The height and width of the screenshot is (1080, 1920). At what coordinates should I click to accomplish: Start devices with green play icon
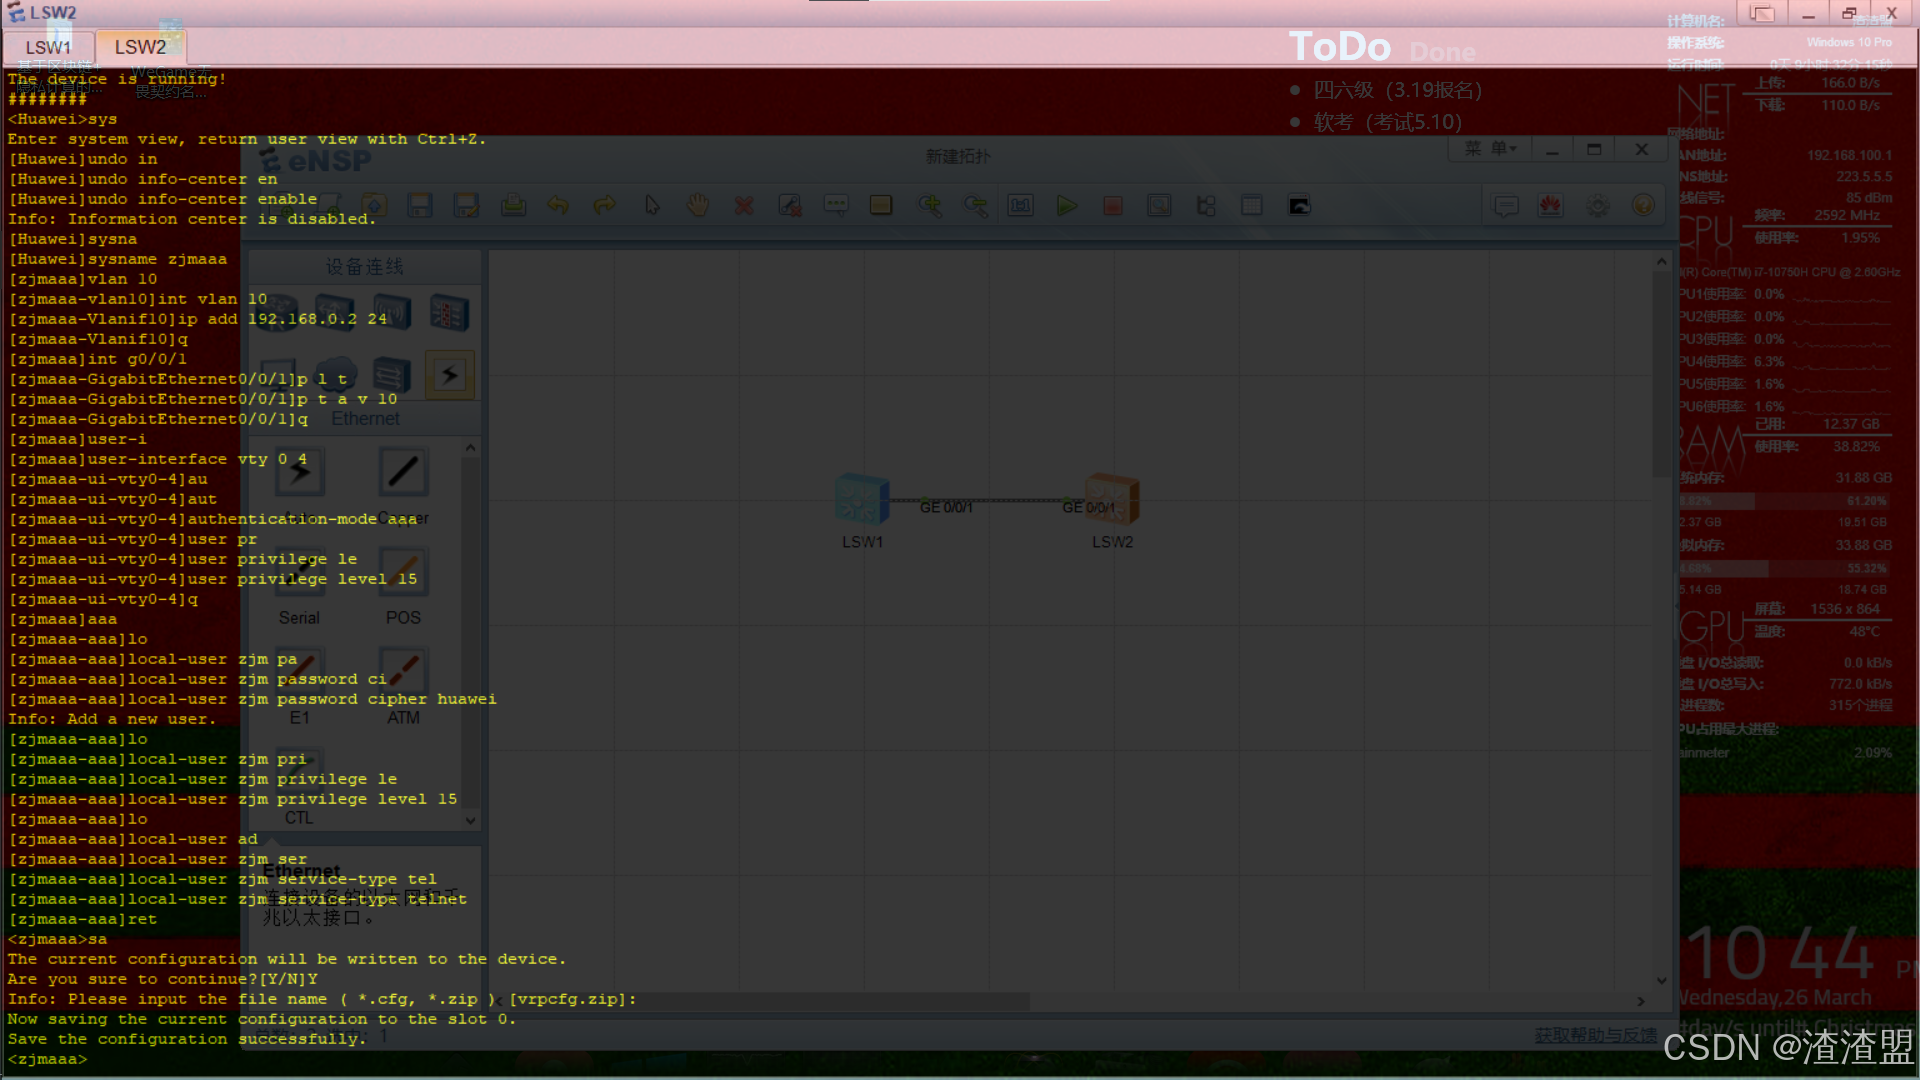tap(1067, 206)
